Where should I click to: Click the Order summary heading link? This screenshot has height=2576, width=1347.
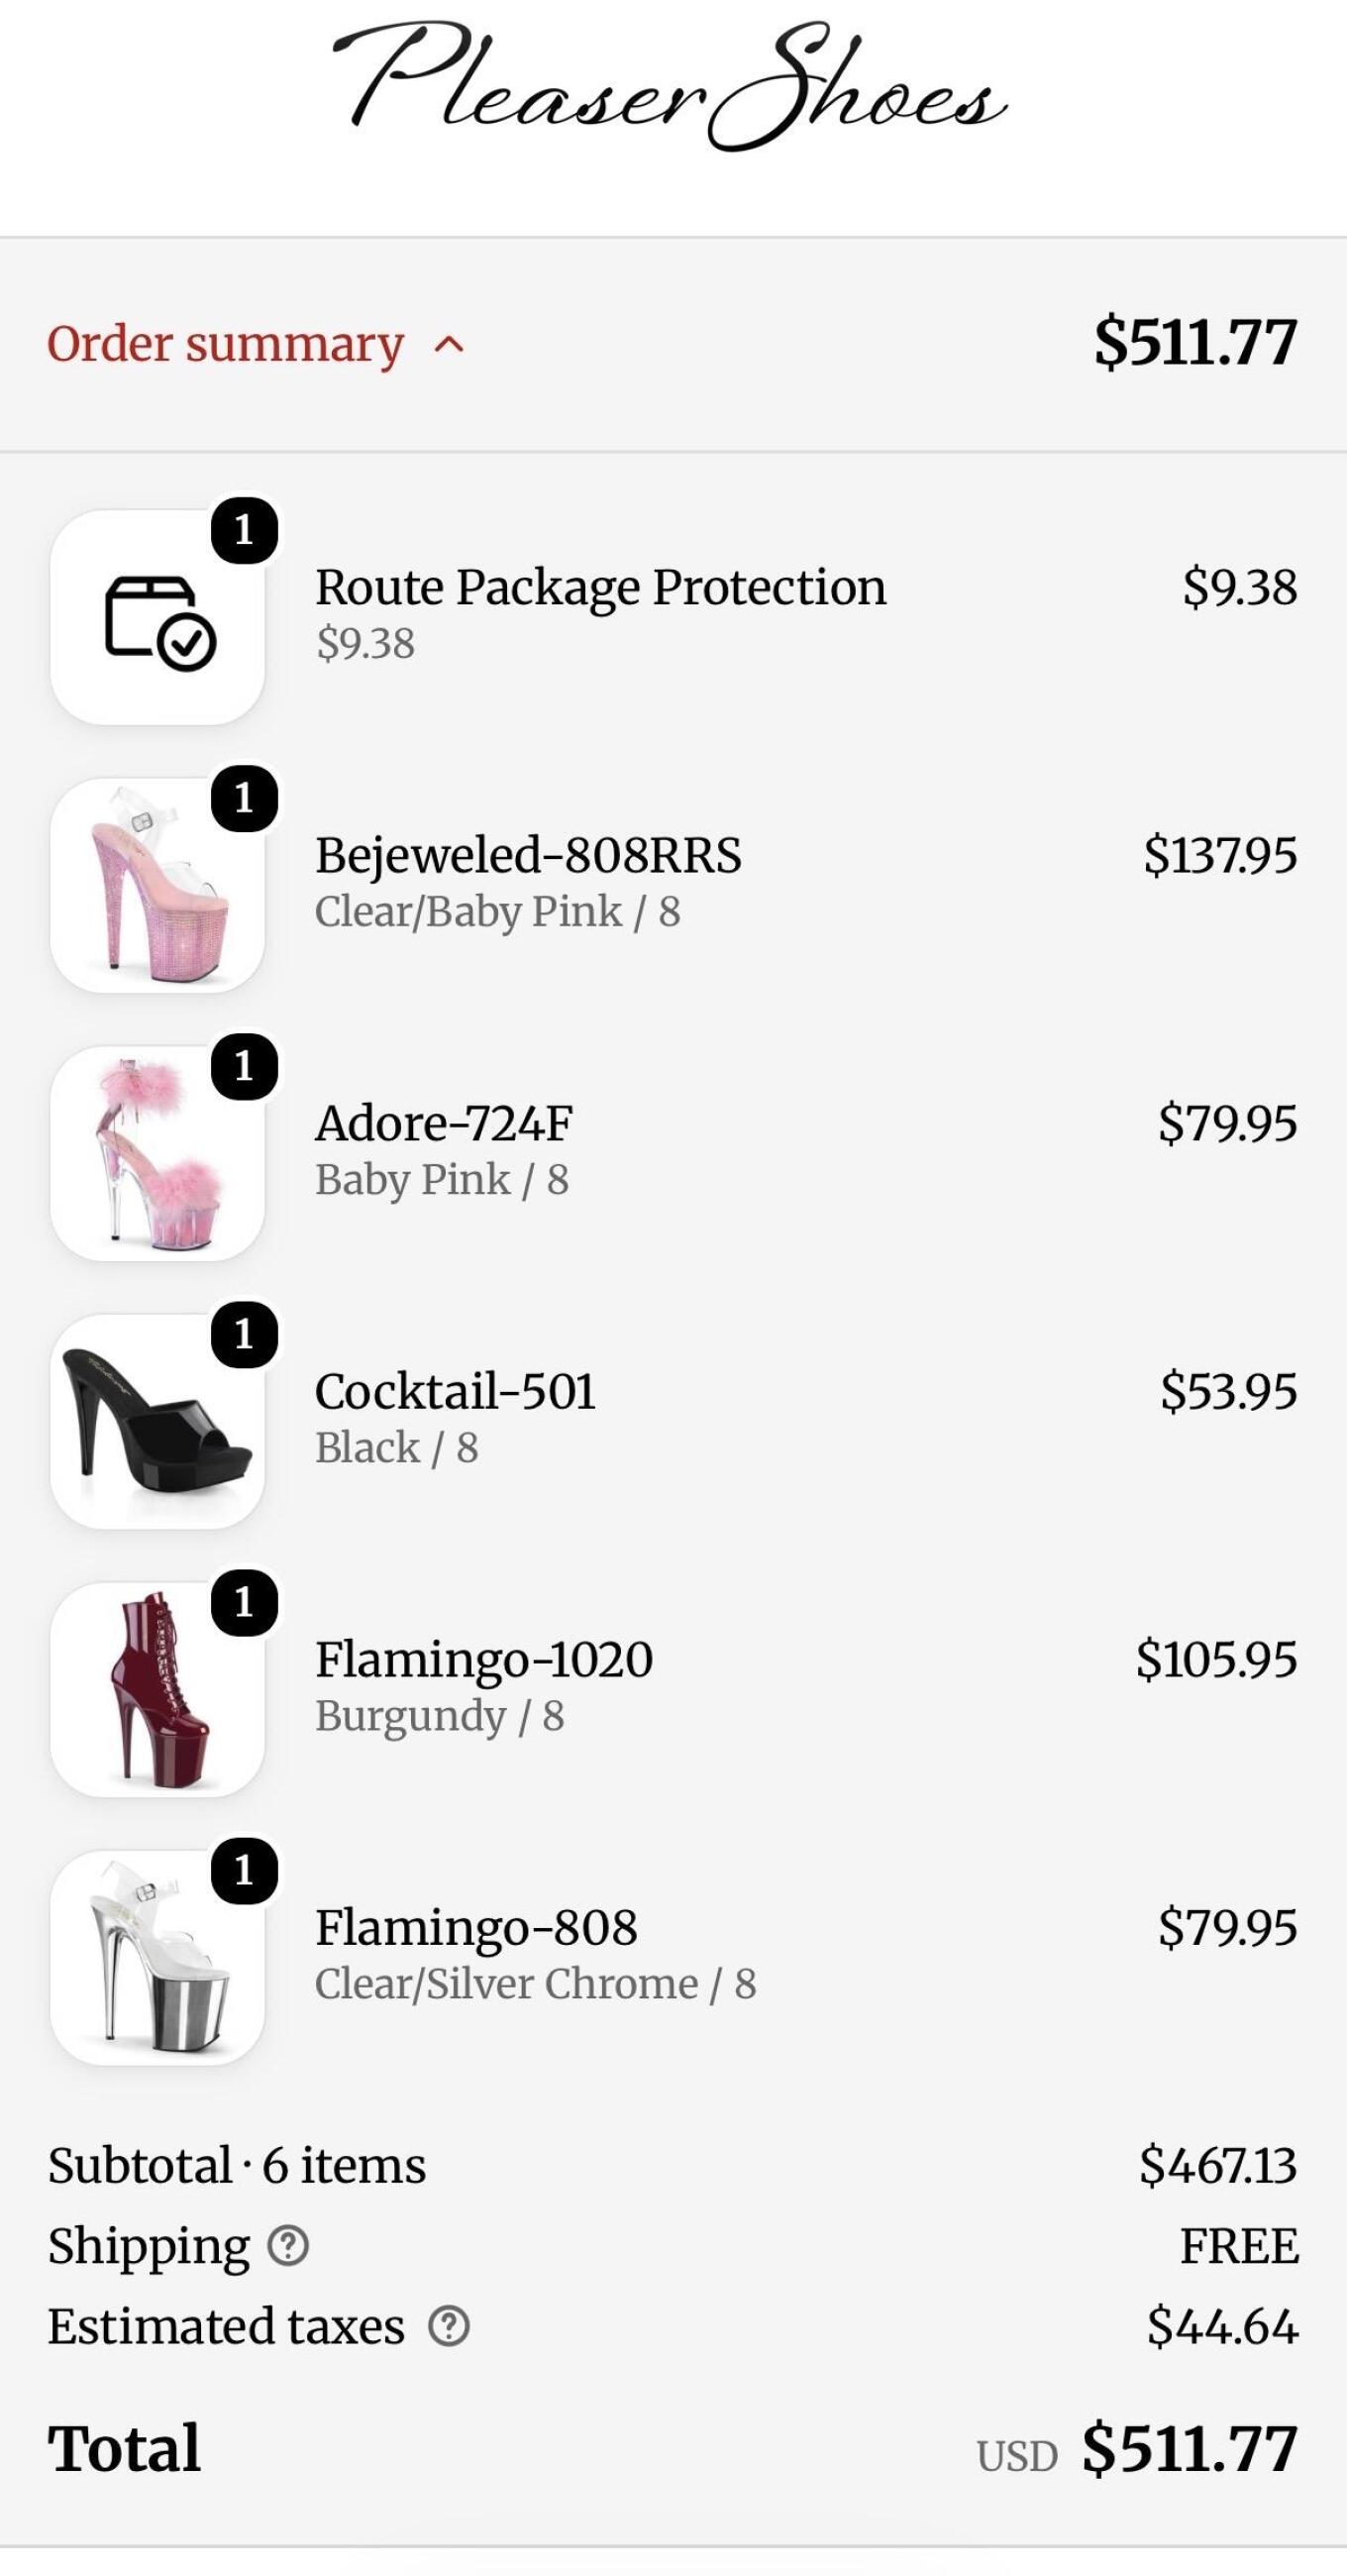(x=225, y=344)
